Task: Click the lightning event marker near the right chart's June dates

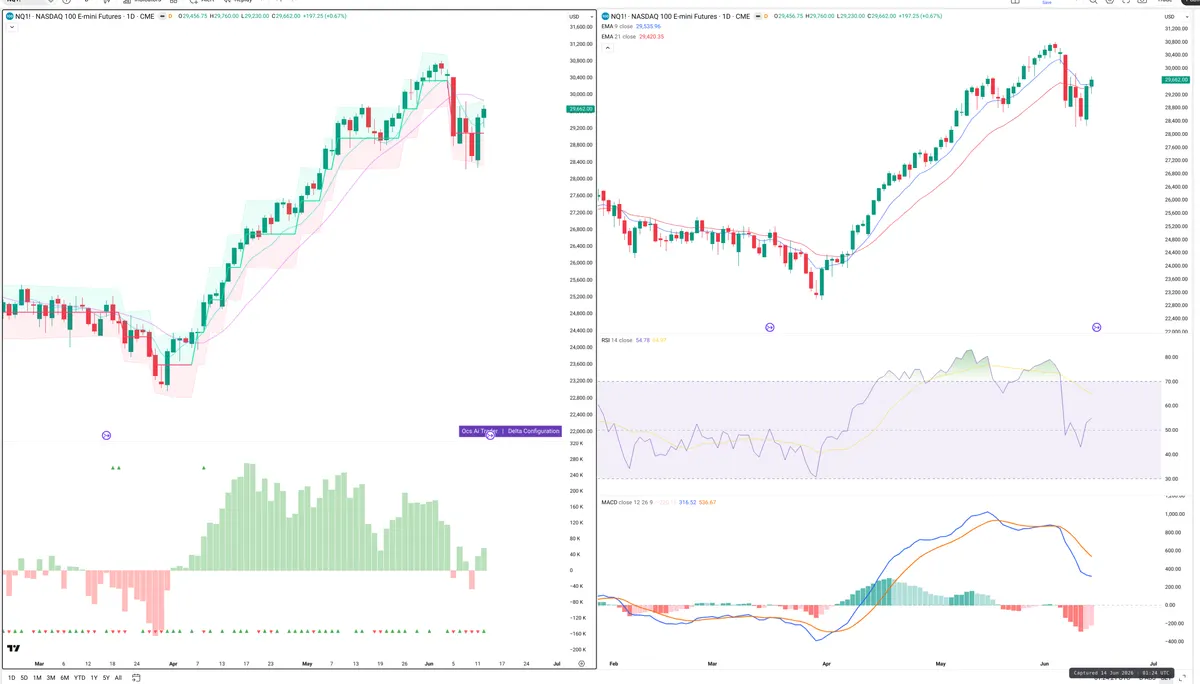Action: 1097,327
